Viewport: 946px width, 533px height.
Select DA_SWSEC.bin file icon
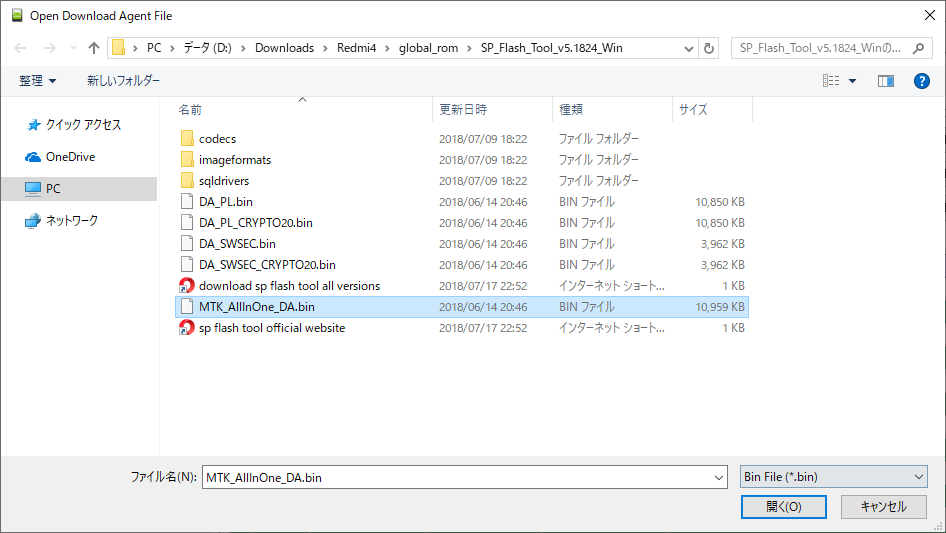click(187, 244)
